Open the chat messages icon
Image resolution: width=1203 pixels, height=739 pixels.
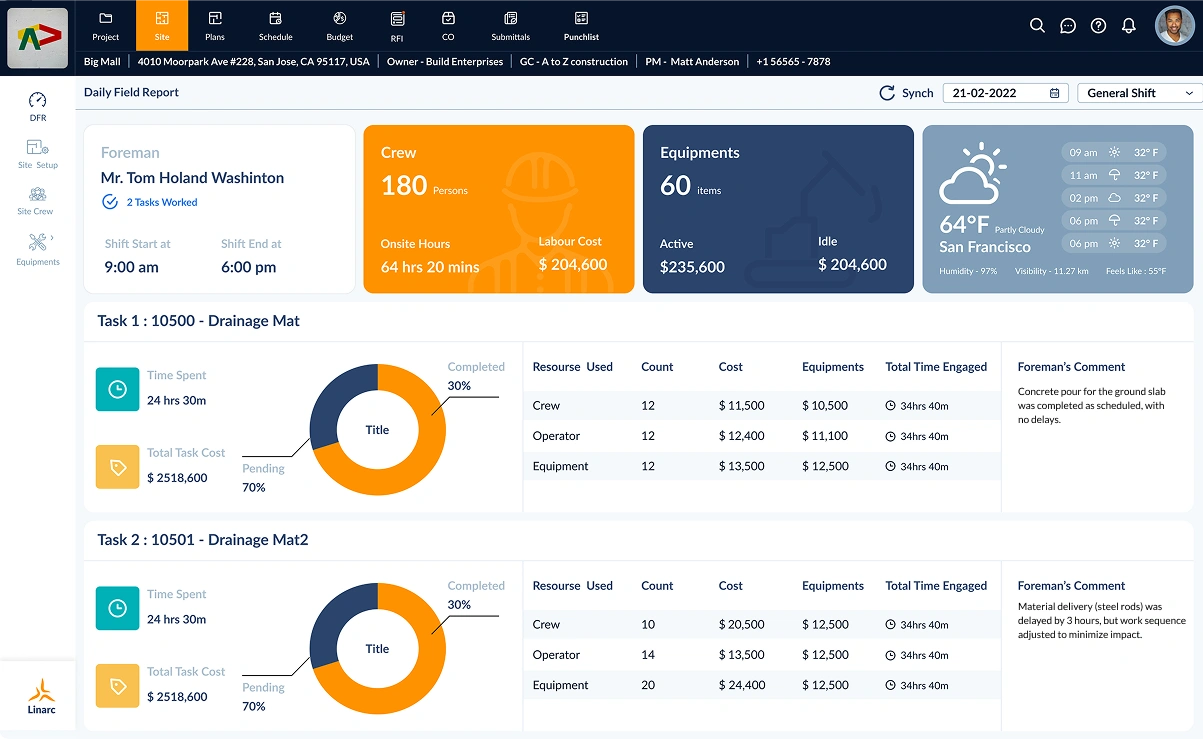pyautogui.click(x=1067, y=26)
